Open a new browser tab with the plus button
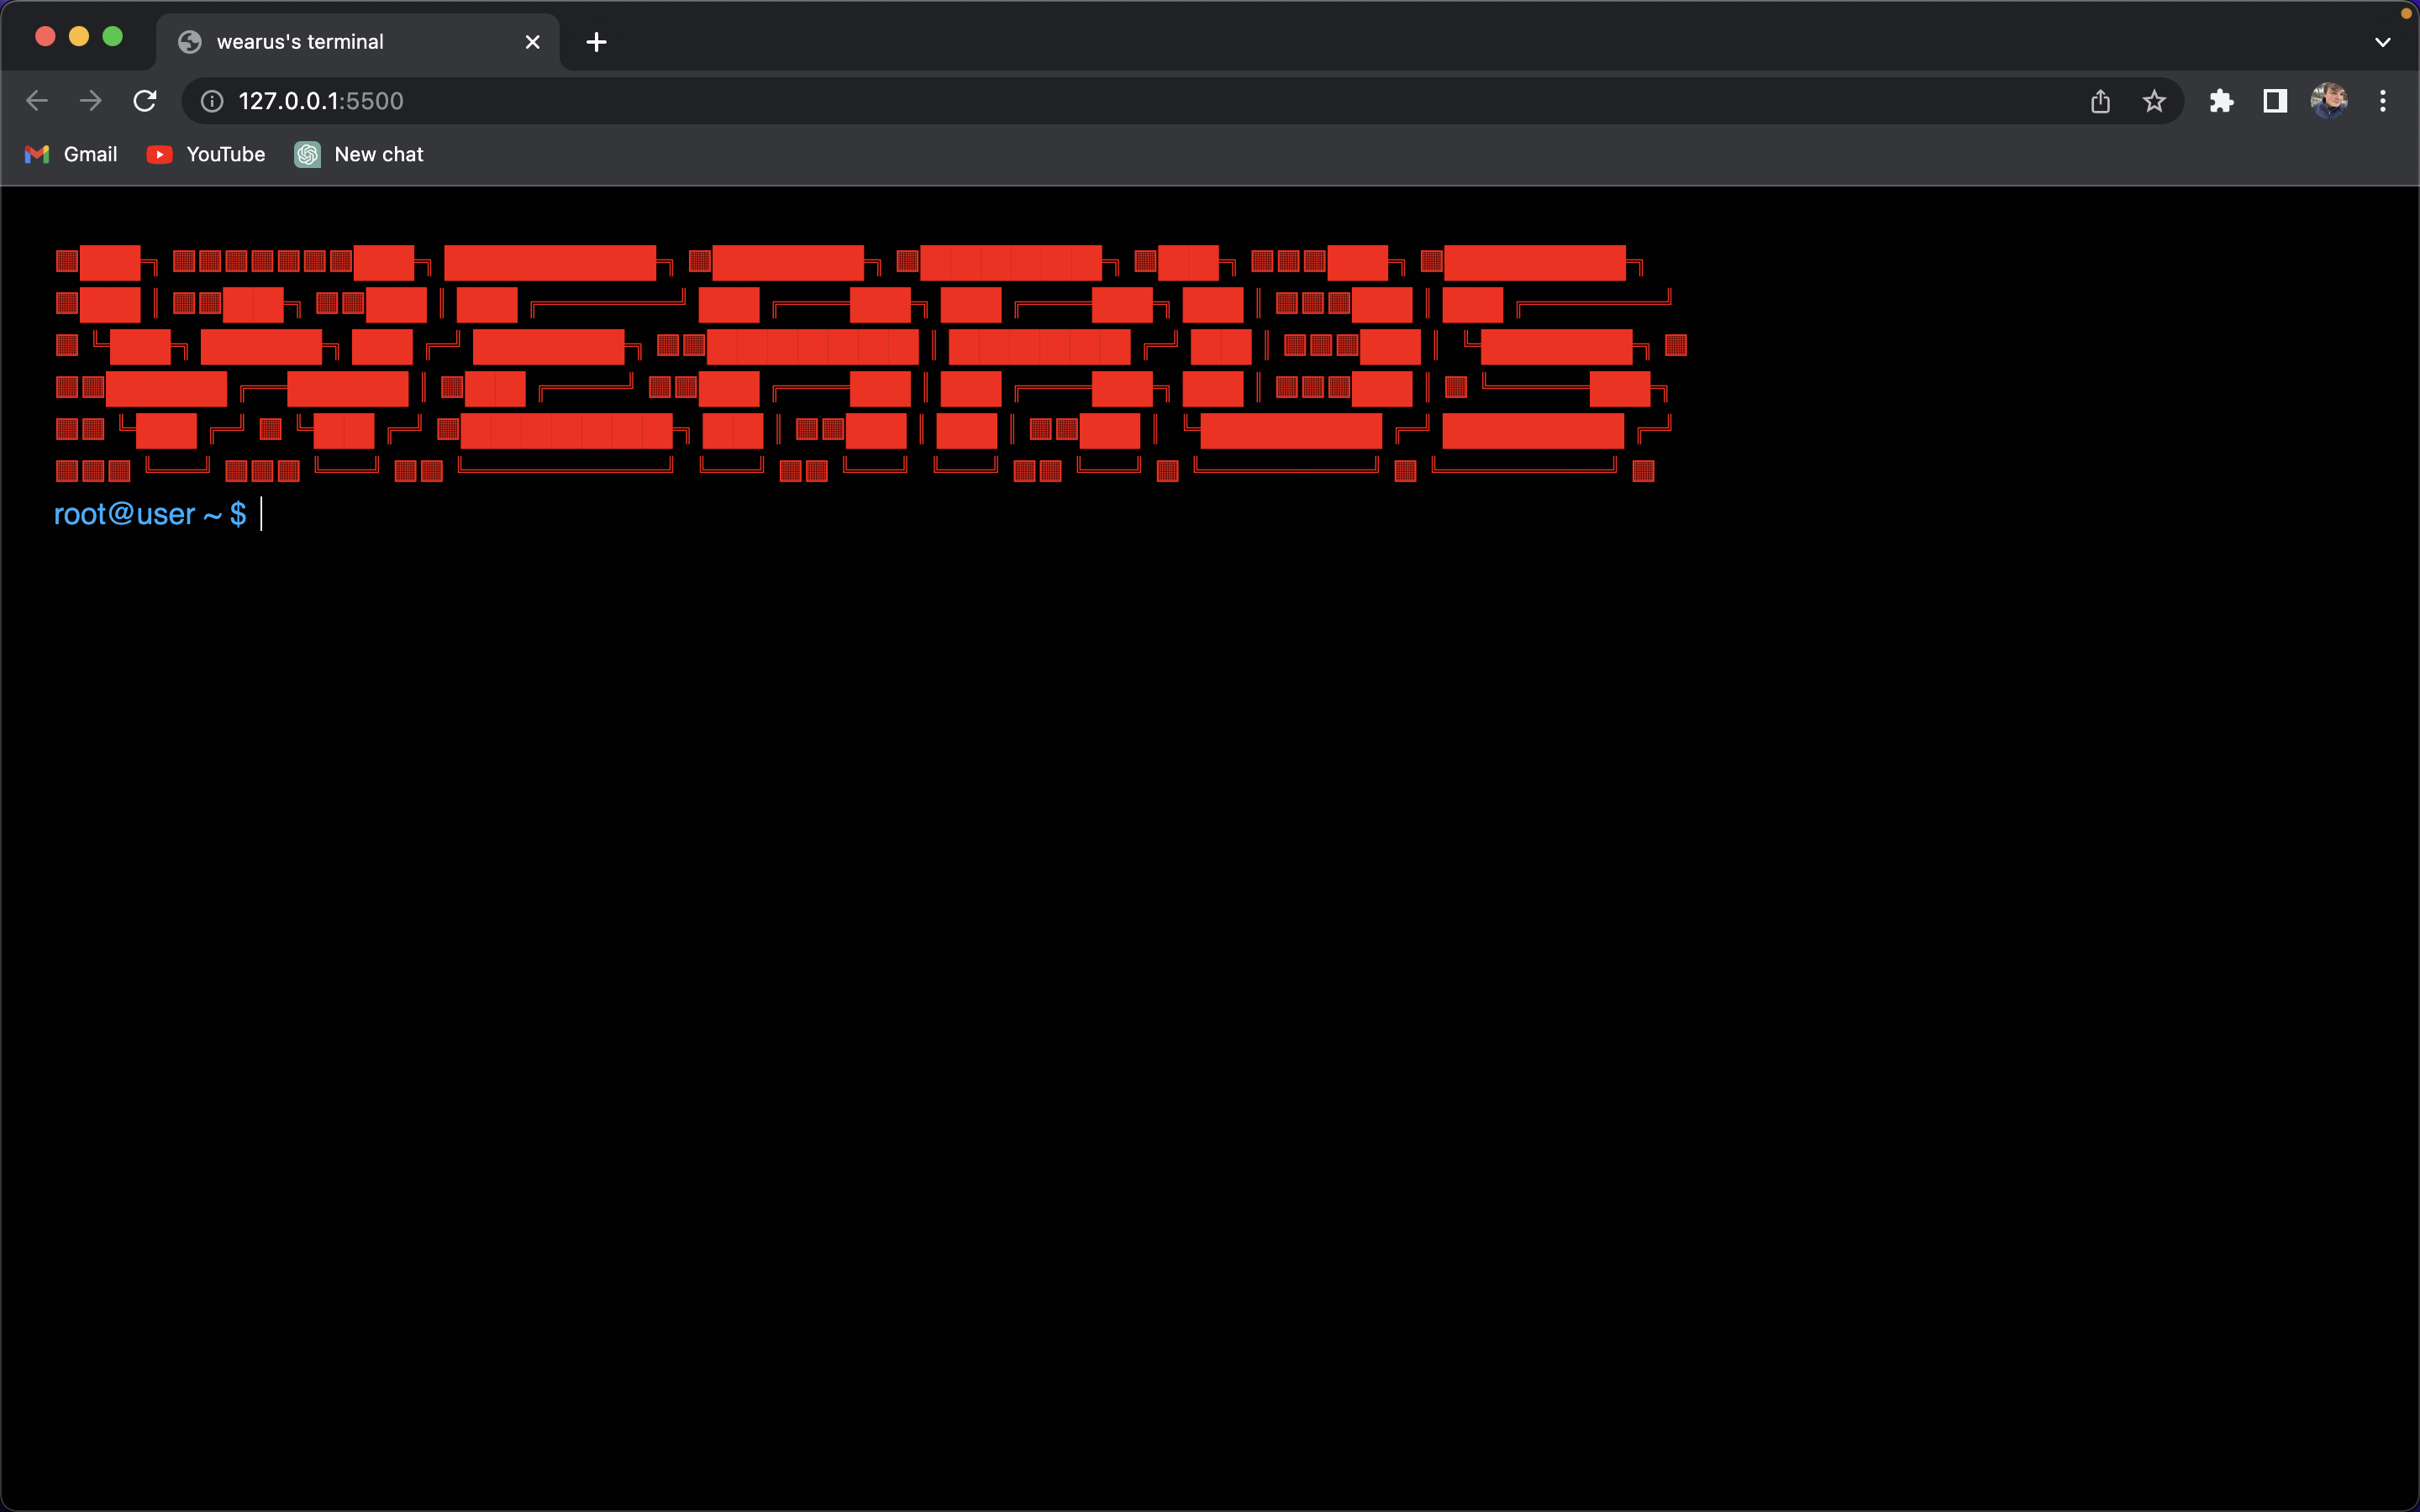 (596, 42)
